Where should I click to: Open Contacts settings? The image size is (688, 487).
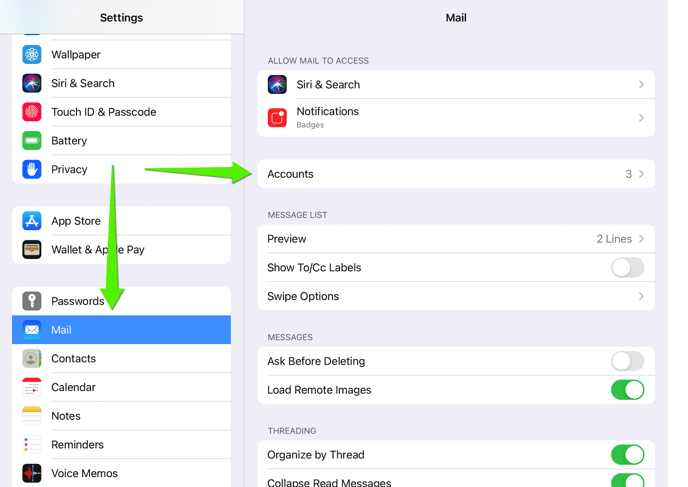tap(122, 358)
